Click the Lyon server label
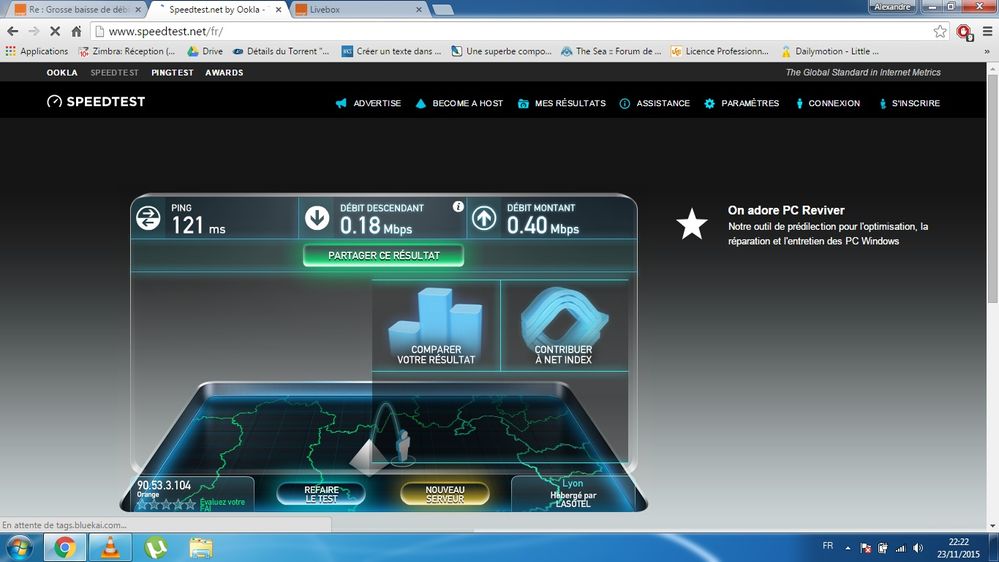This screenshot has width=999, height=562. click(572, 483)
